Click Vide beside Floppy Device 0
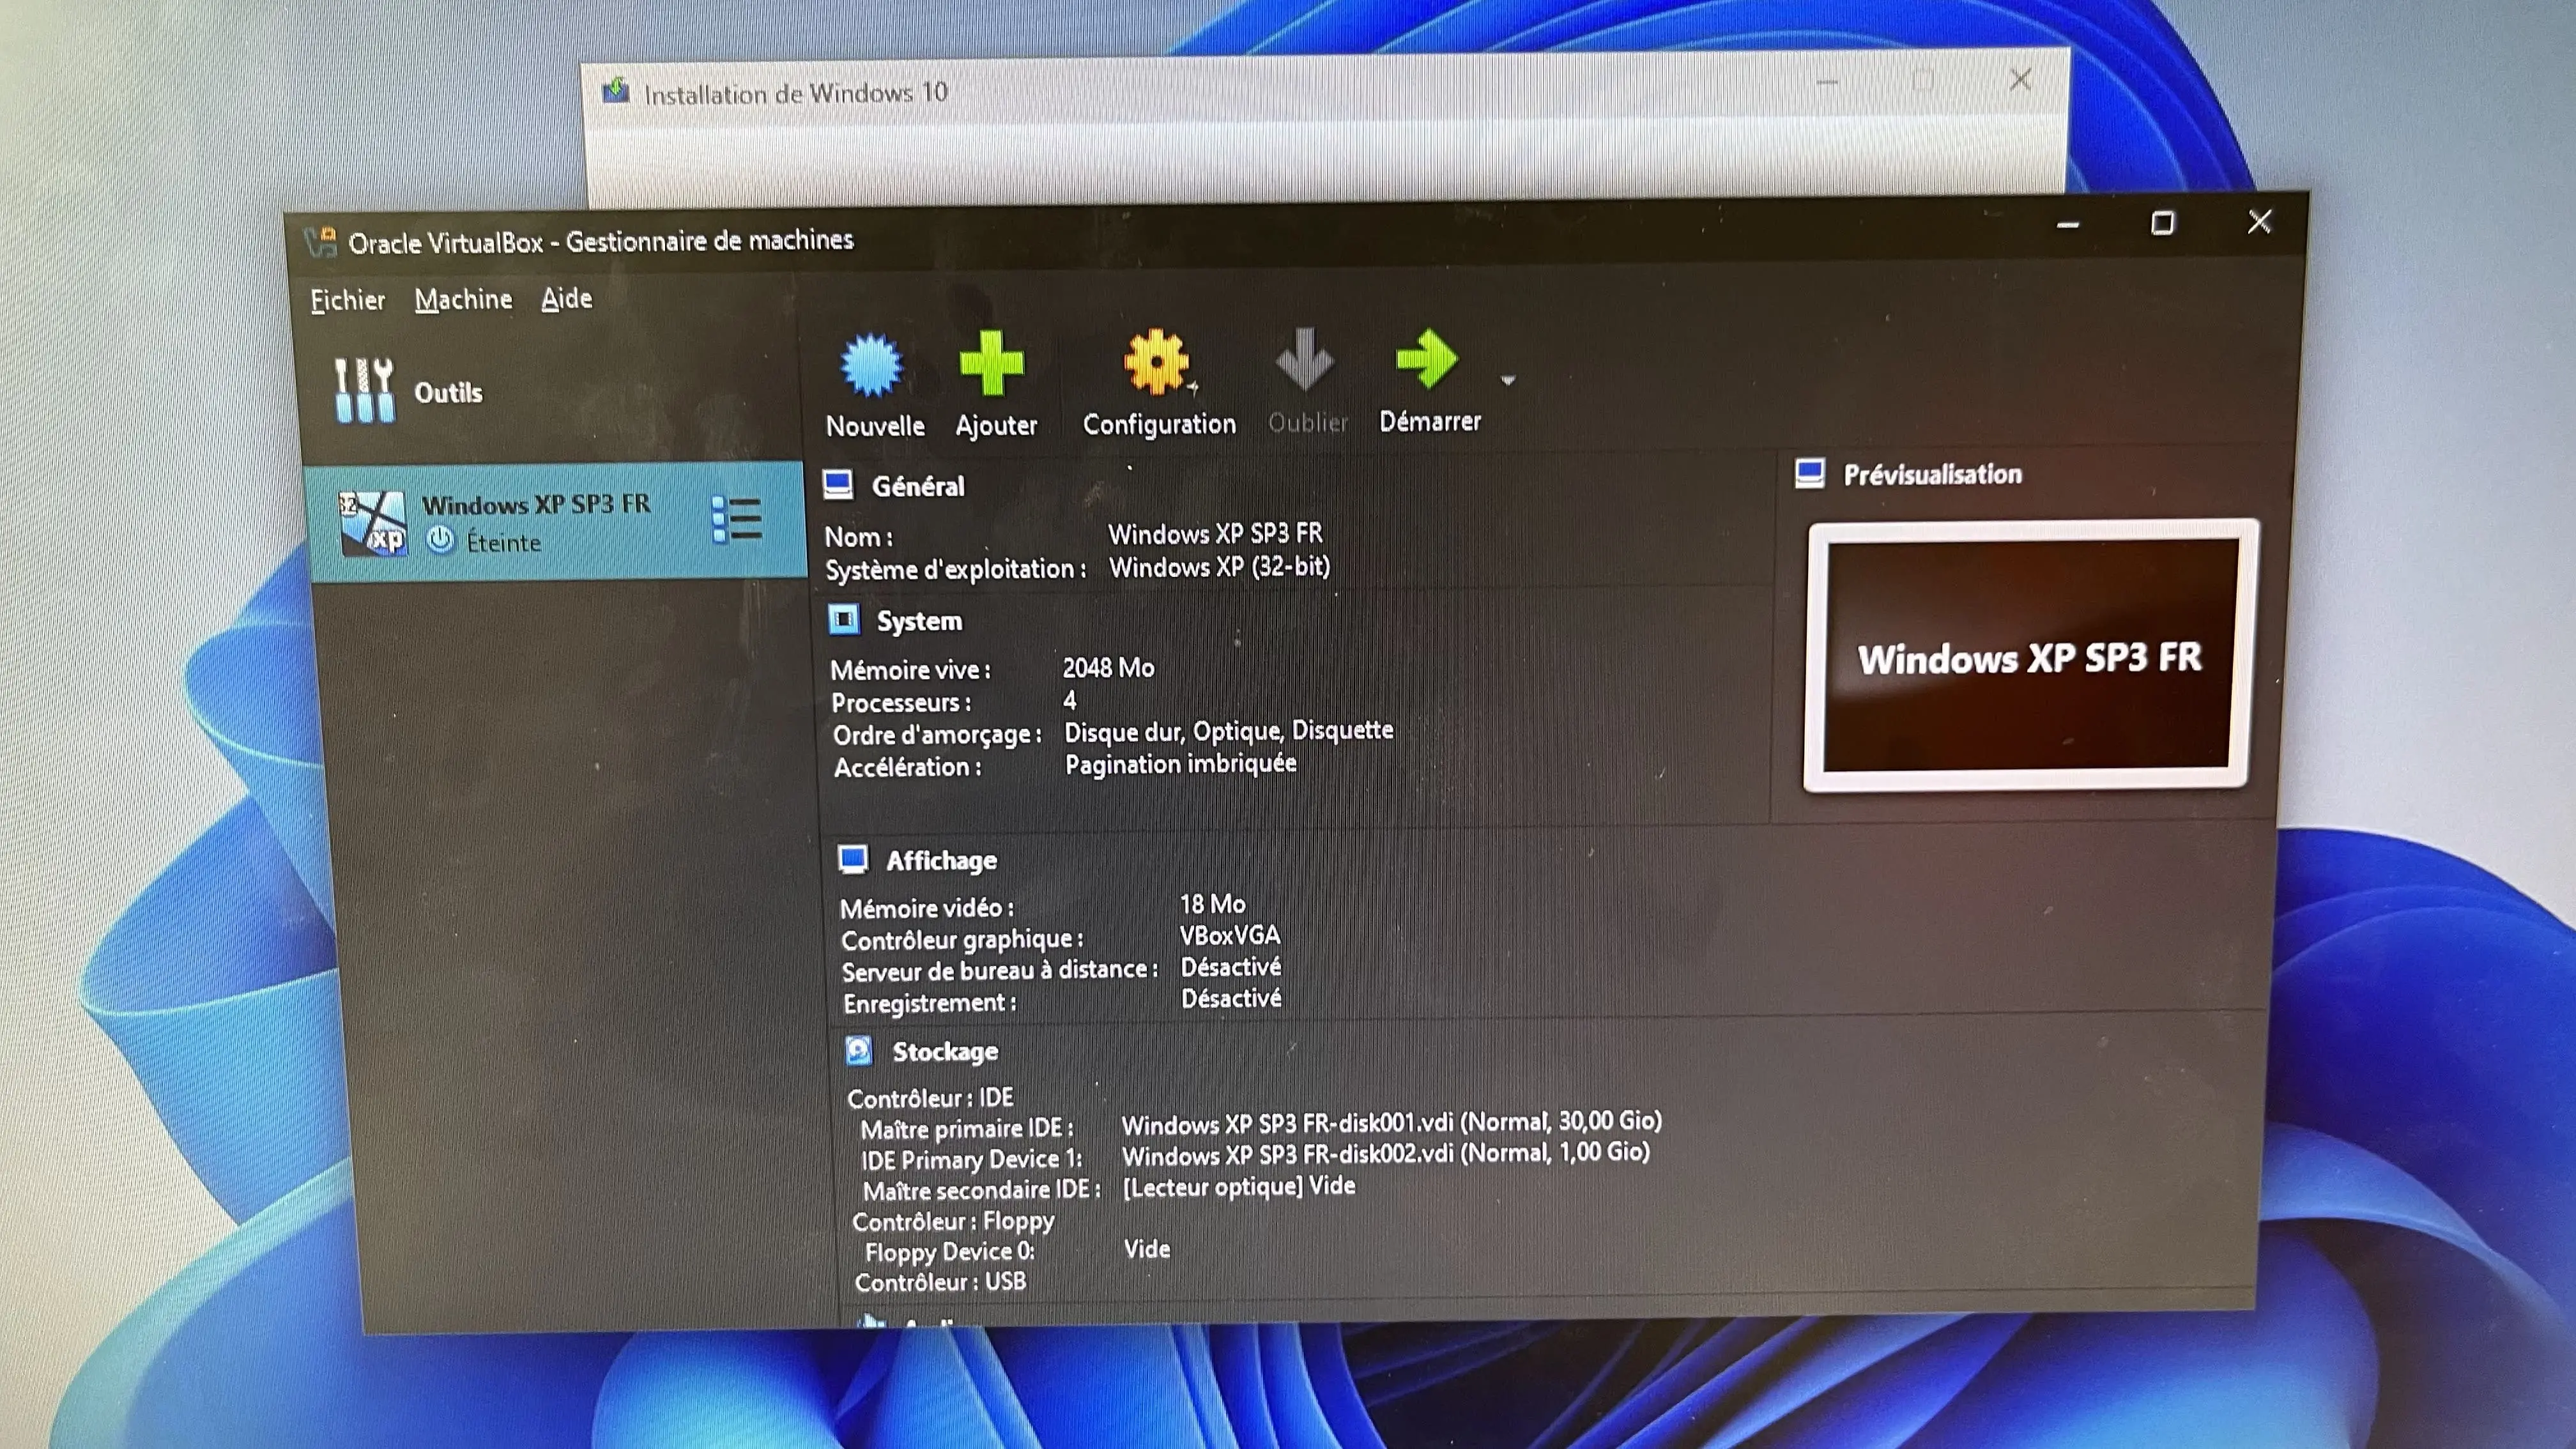Screen dimensions: 2576x1449 click(1146, 1249)
